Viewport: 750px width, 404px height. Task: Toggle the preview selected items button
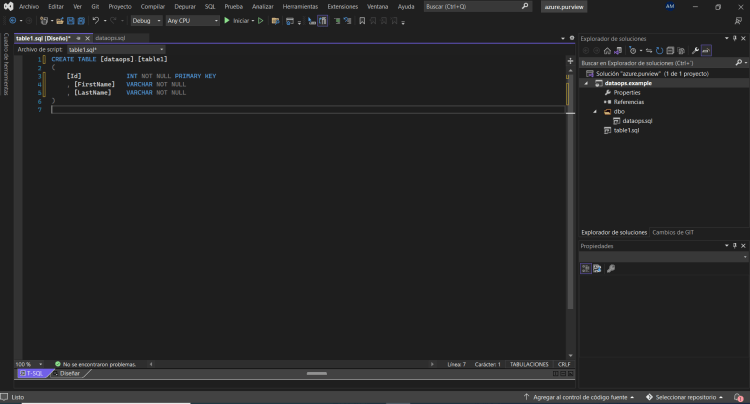(706, 50)
